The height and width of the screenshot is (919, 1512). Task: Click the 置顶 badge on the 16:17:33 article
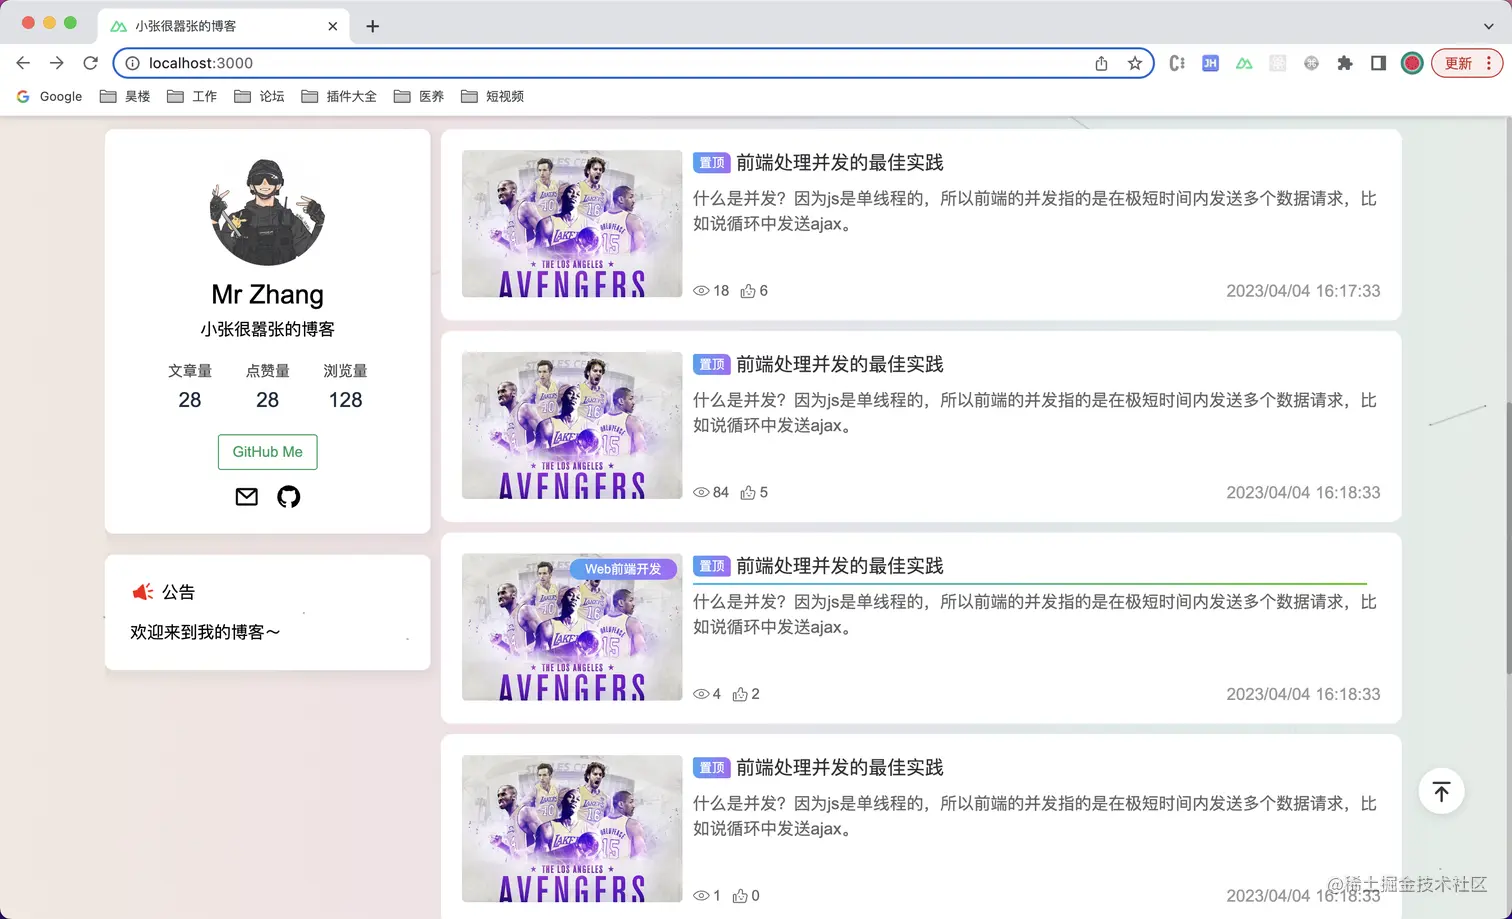pos(712,163)
